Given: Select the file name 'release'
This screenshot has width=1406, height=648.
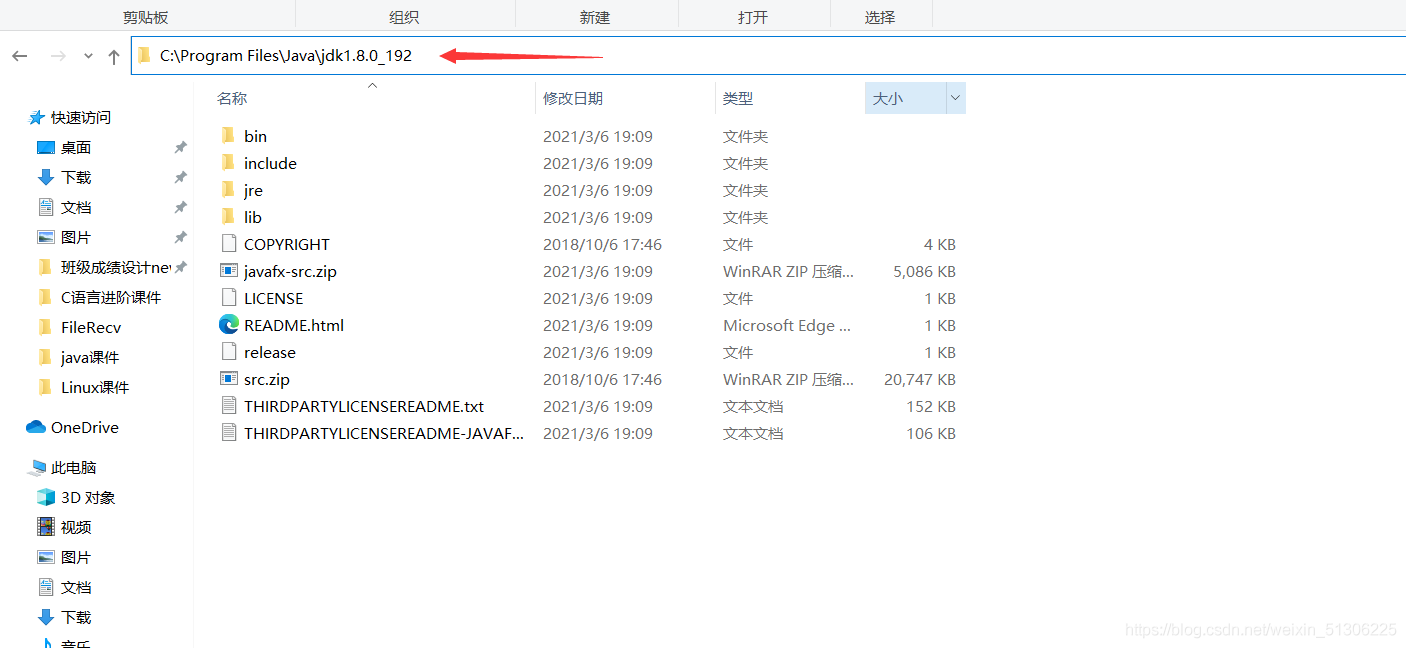Looking at the screenshot, I should 270,352.
